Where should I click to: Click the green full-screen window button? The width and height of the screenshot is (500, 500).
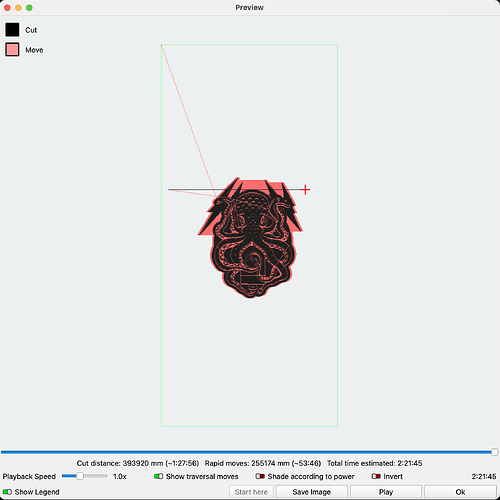point(29,7)
